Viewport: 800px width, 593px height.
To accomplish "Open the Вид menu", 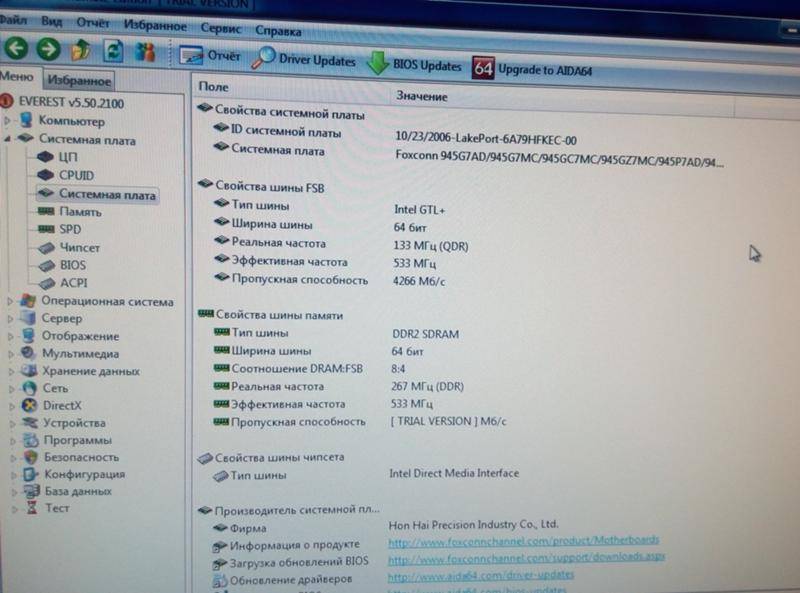I will [x=52, y=21].
